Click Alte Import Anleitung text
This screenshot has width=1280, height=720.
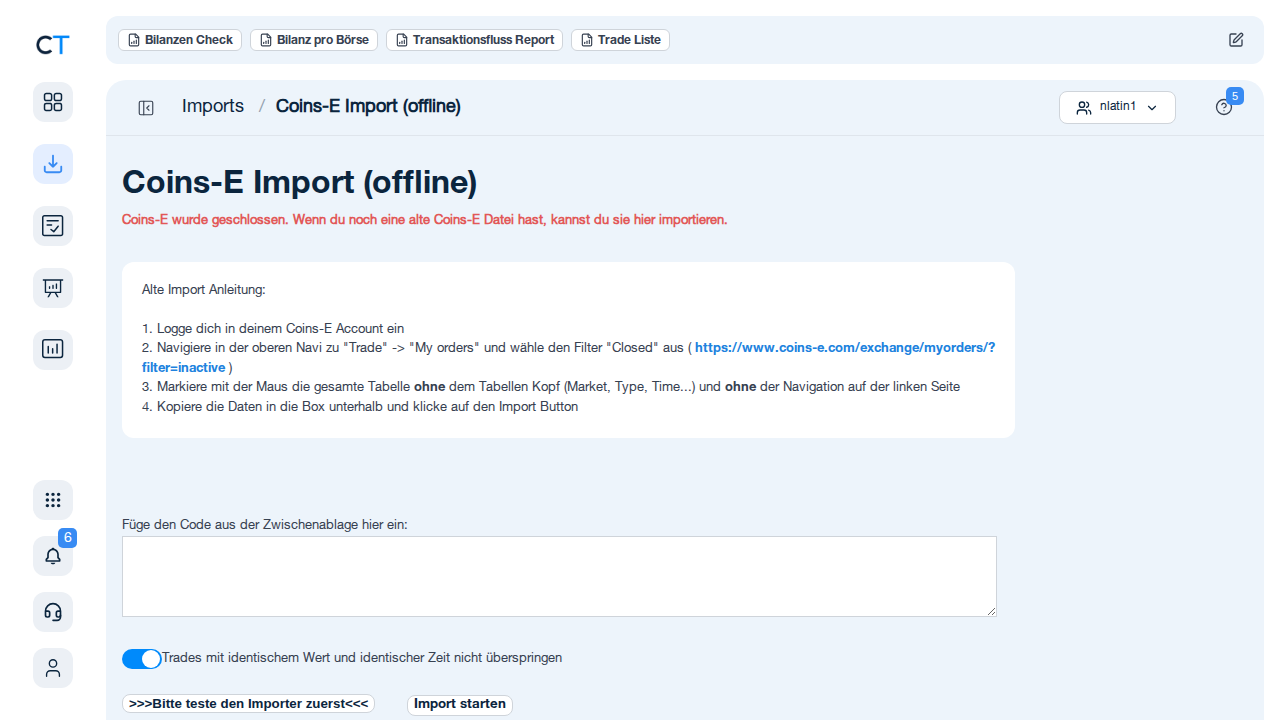204,290
